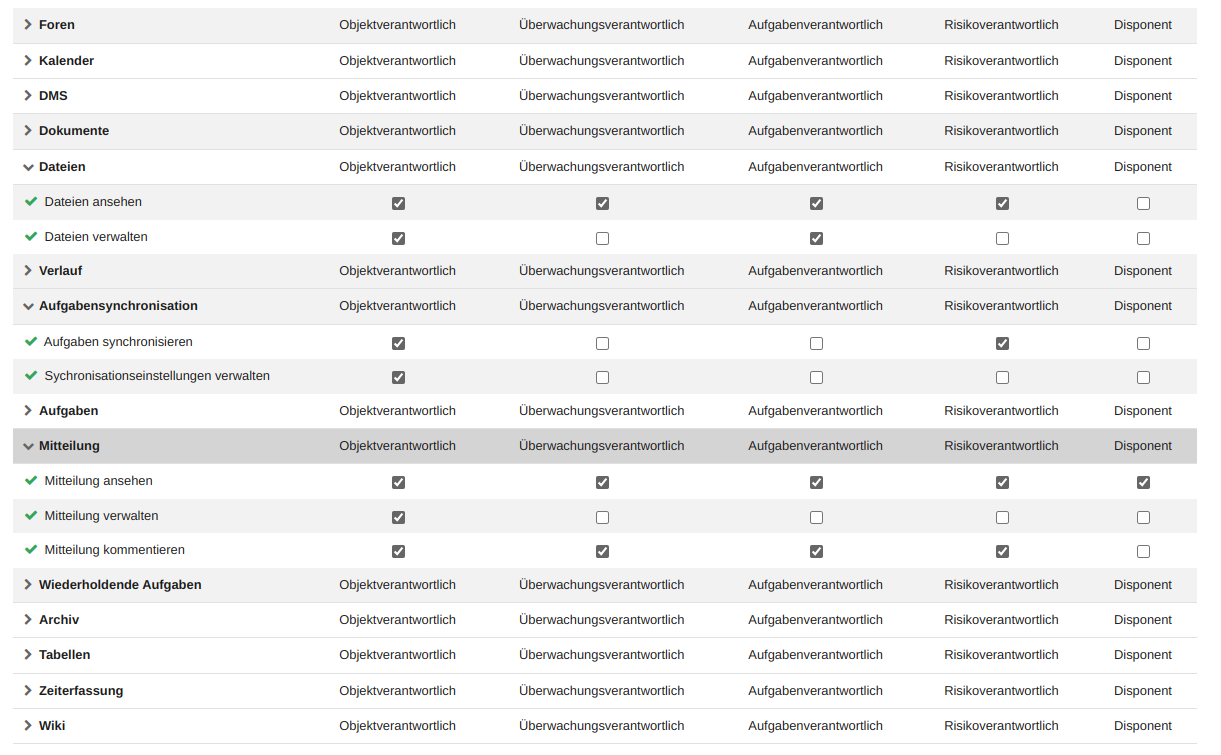Collapse the Dateien permissions section
The height and width of the screenshot is (755, 1221).
(28, 167)
